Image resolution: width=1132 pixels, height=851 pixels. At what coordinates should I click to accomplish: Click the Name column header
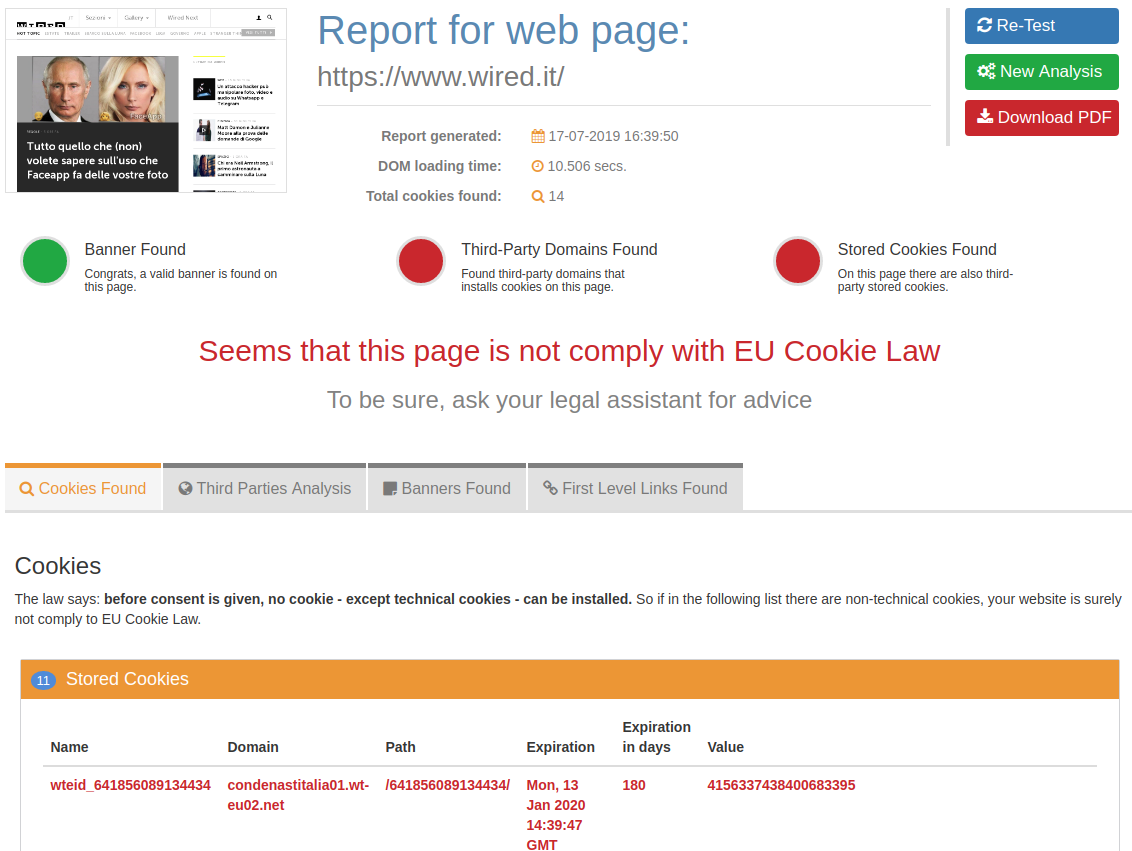[69, 747]
